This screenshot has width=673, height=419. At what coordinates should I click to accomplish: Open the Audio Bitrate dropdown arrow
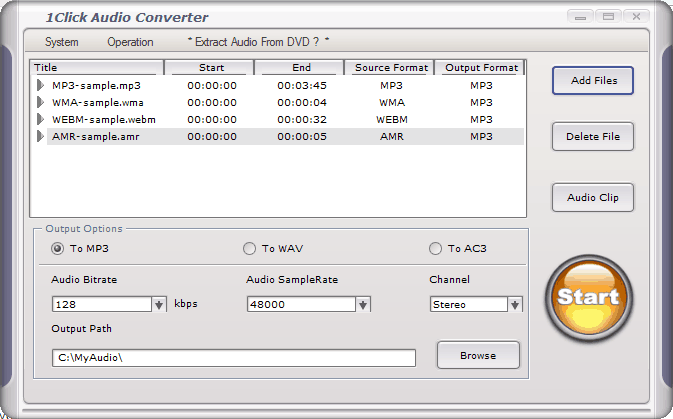159,304
